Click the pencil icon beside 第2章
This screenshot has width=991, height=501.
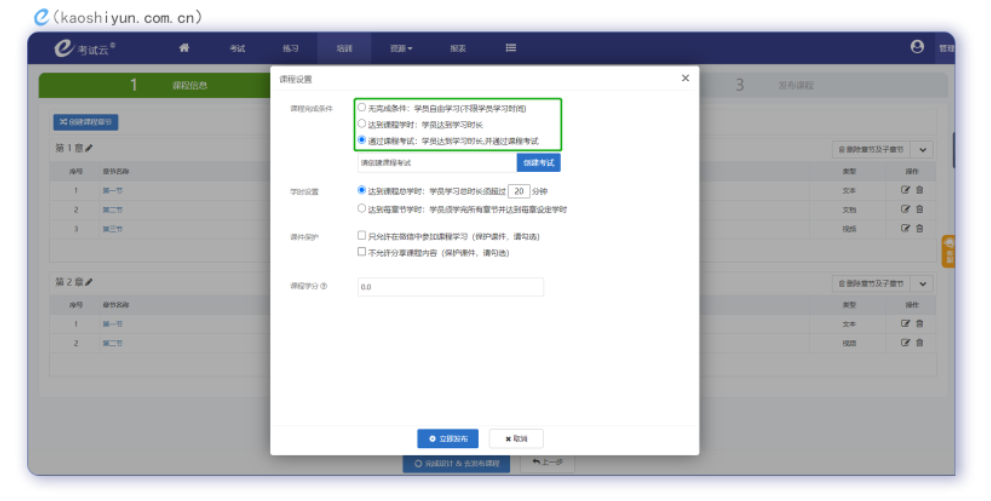(89, 283)
